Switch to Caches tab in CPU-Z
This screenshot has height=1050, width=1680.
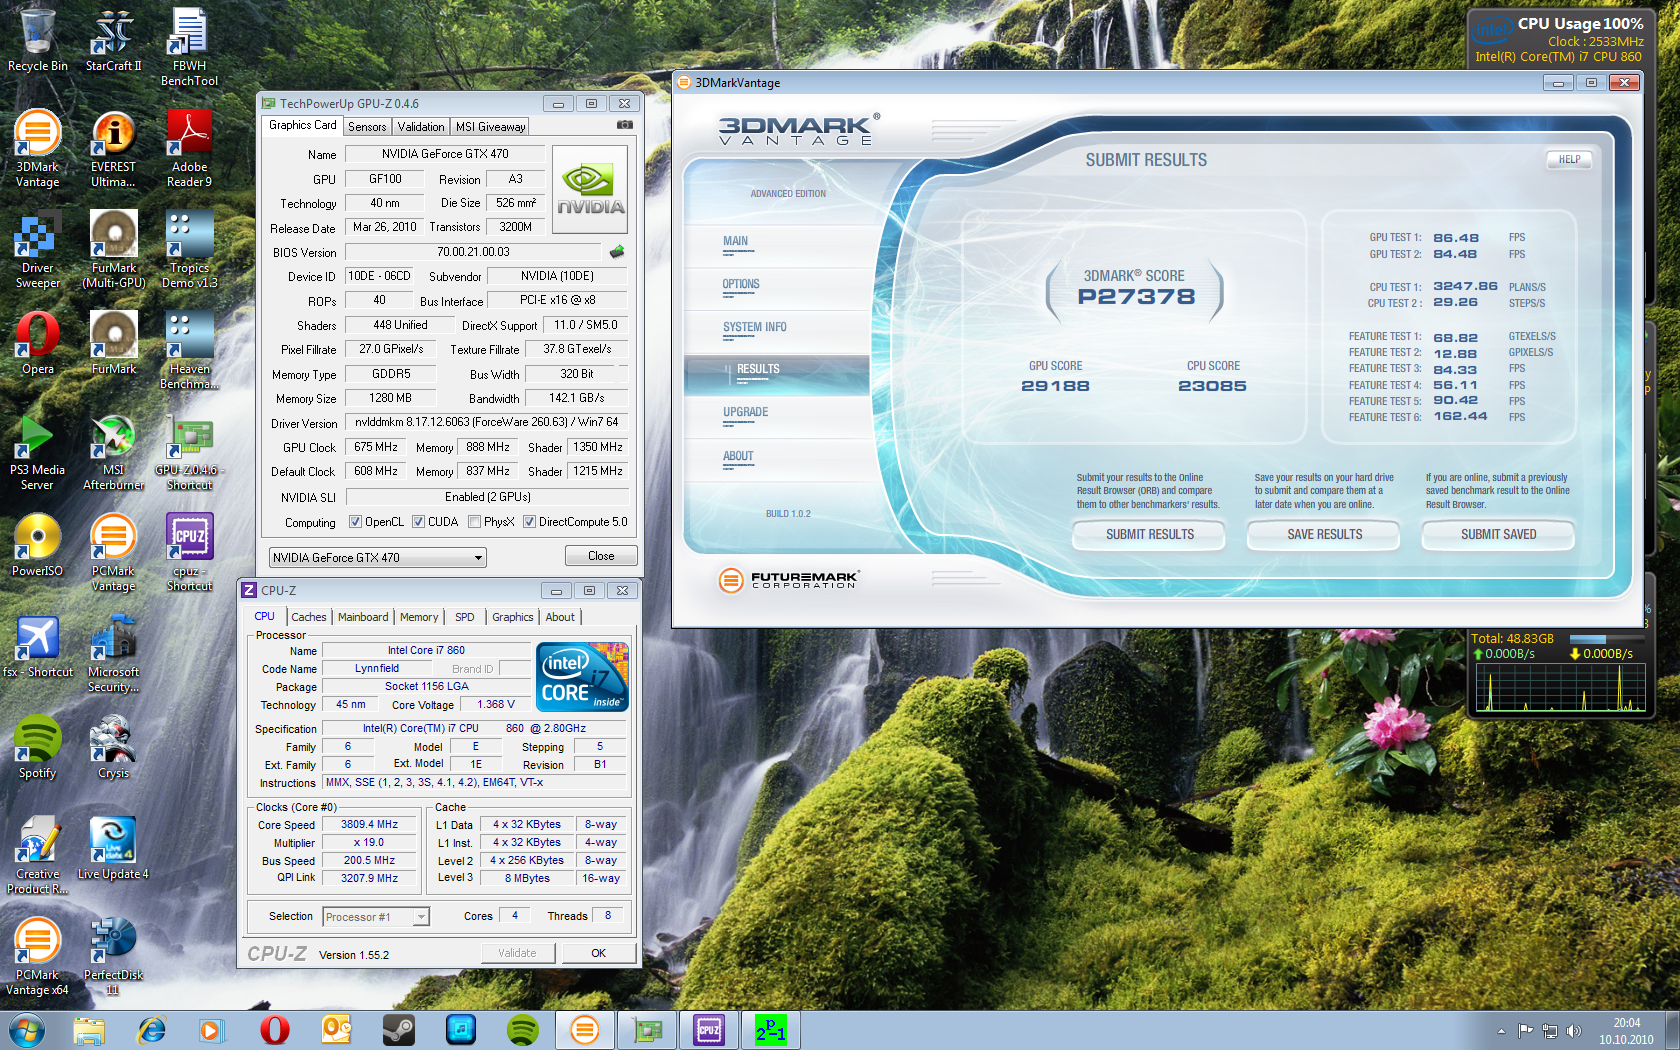tap(309, 617)
